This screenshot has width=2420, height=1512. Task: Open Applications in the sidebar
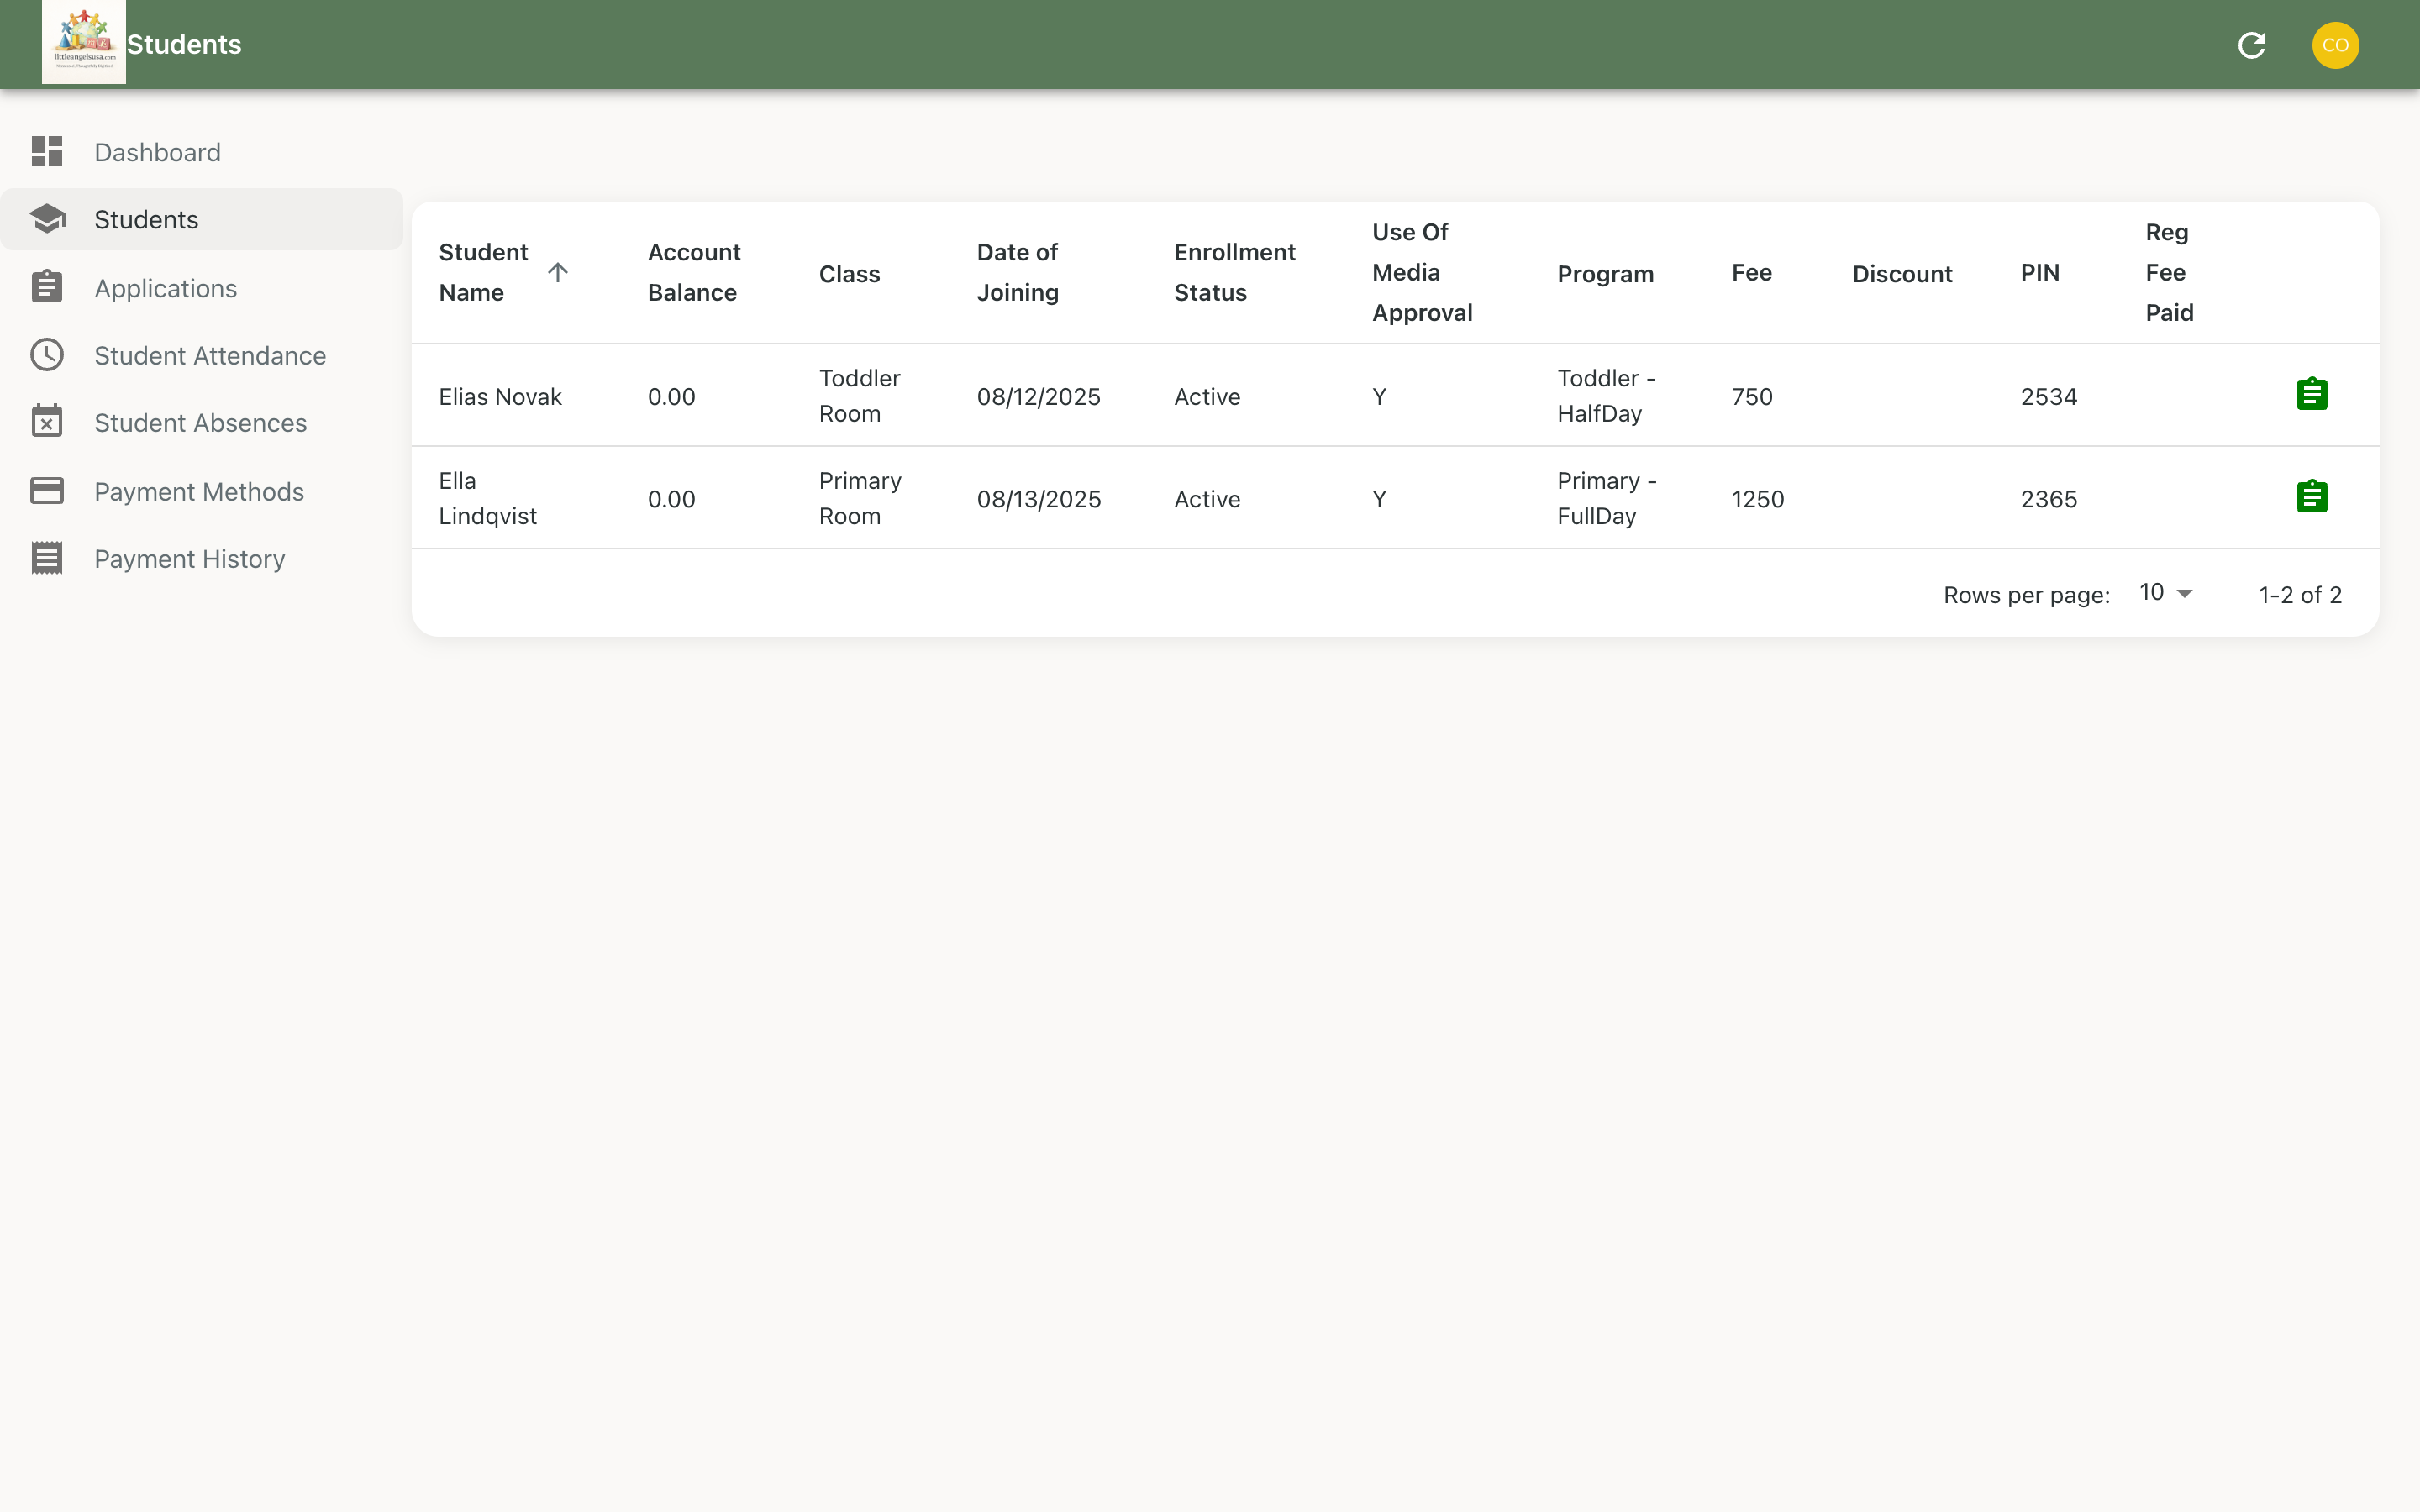(x=202, y=288)
